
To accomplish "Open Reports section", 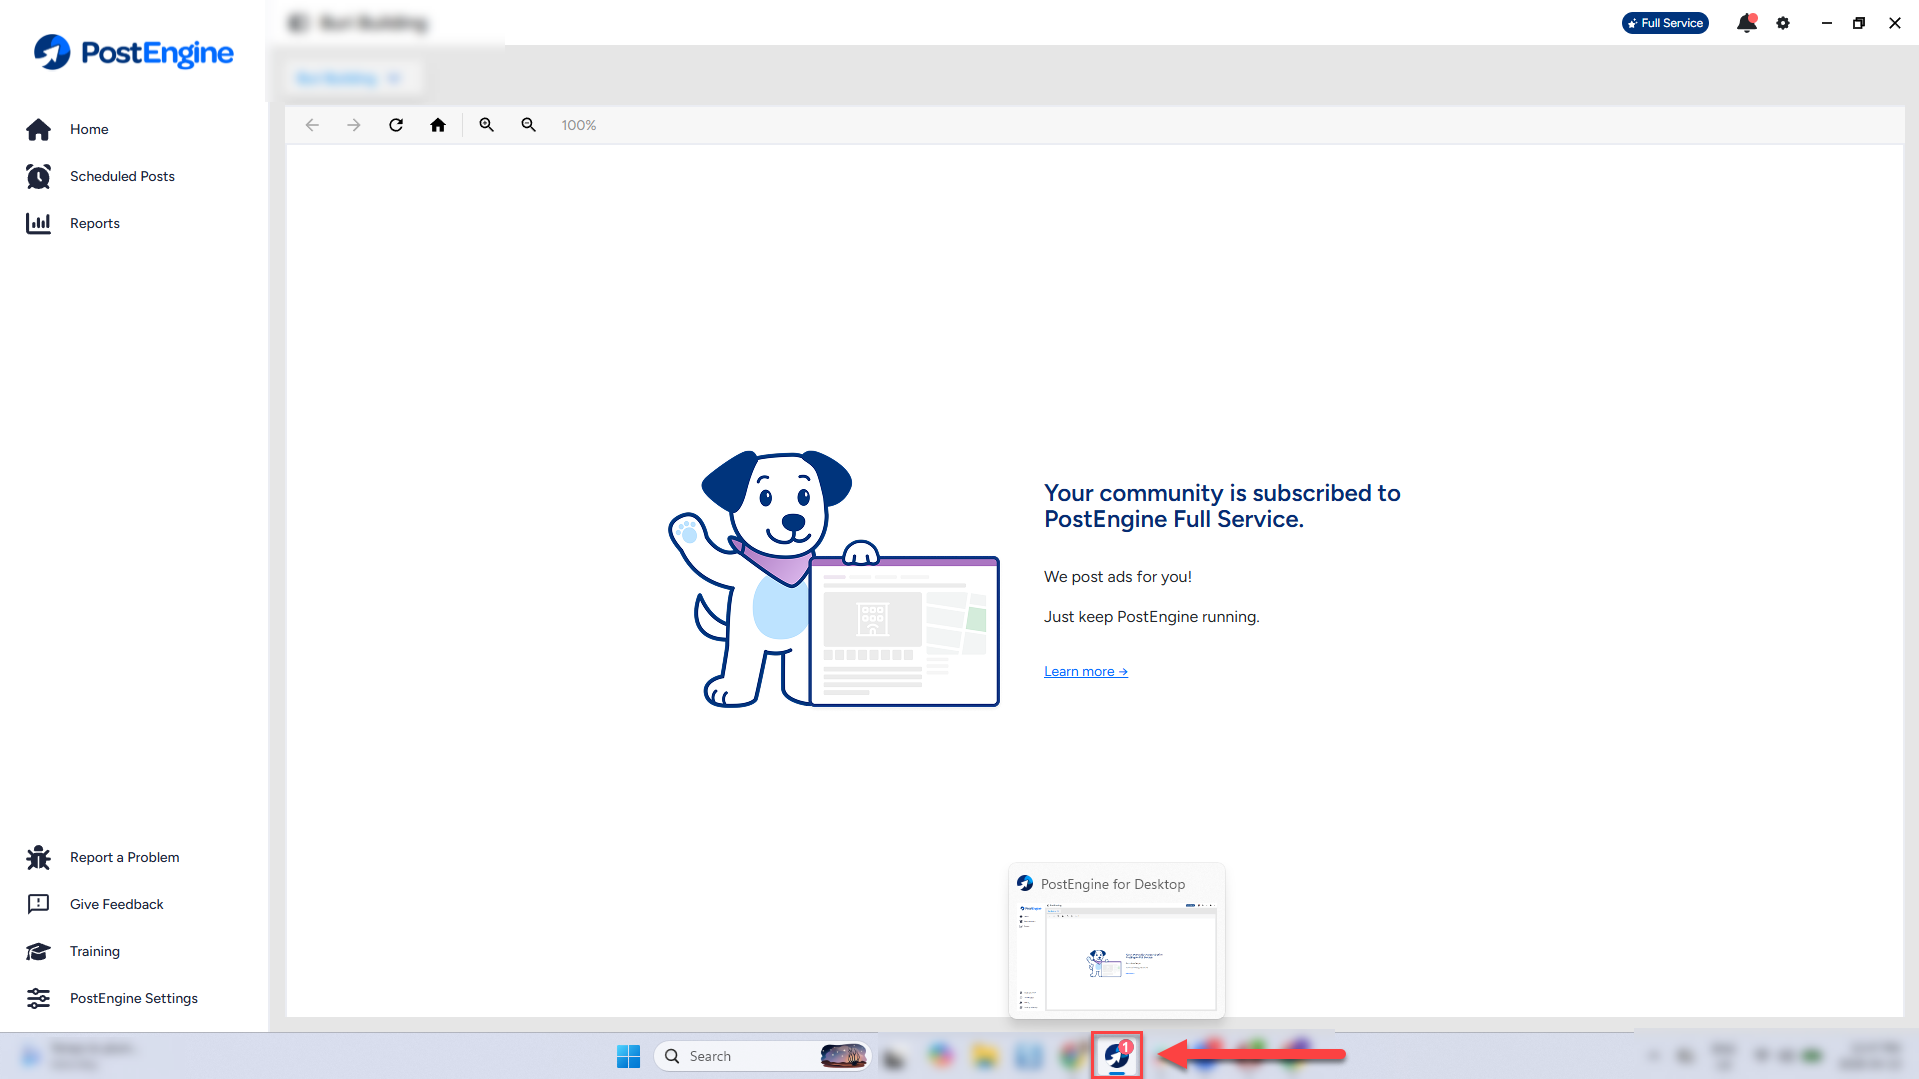I will tap(95, 223).
